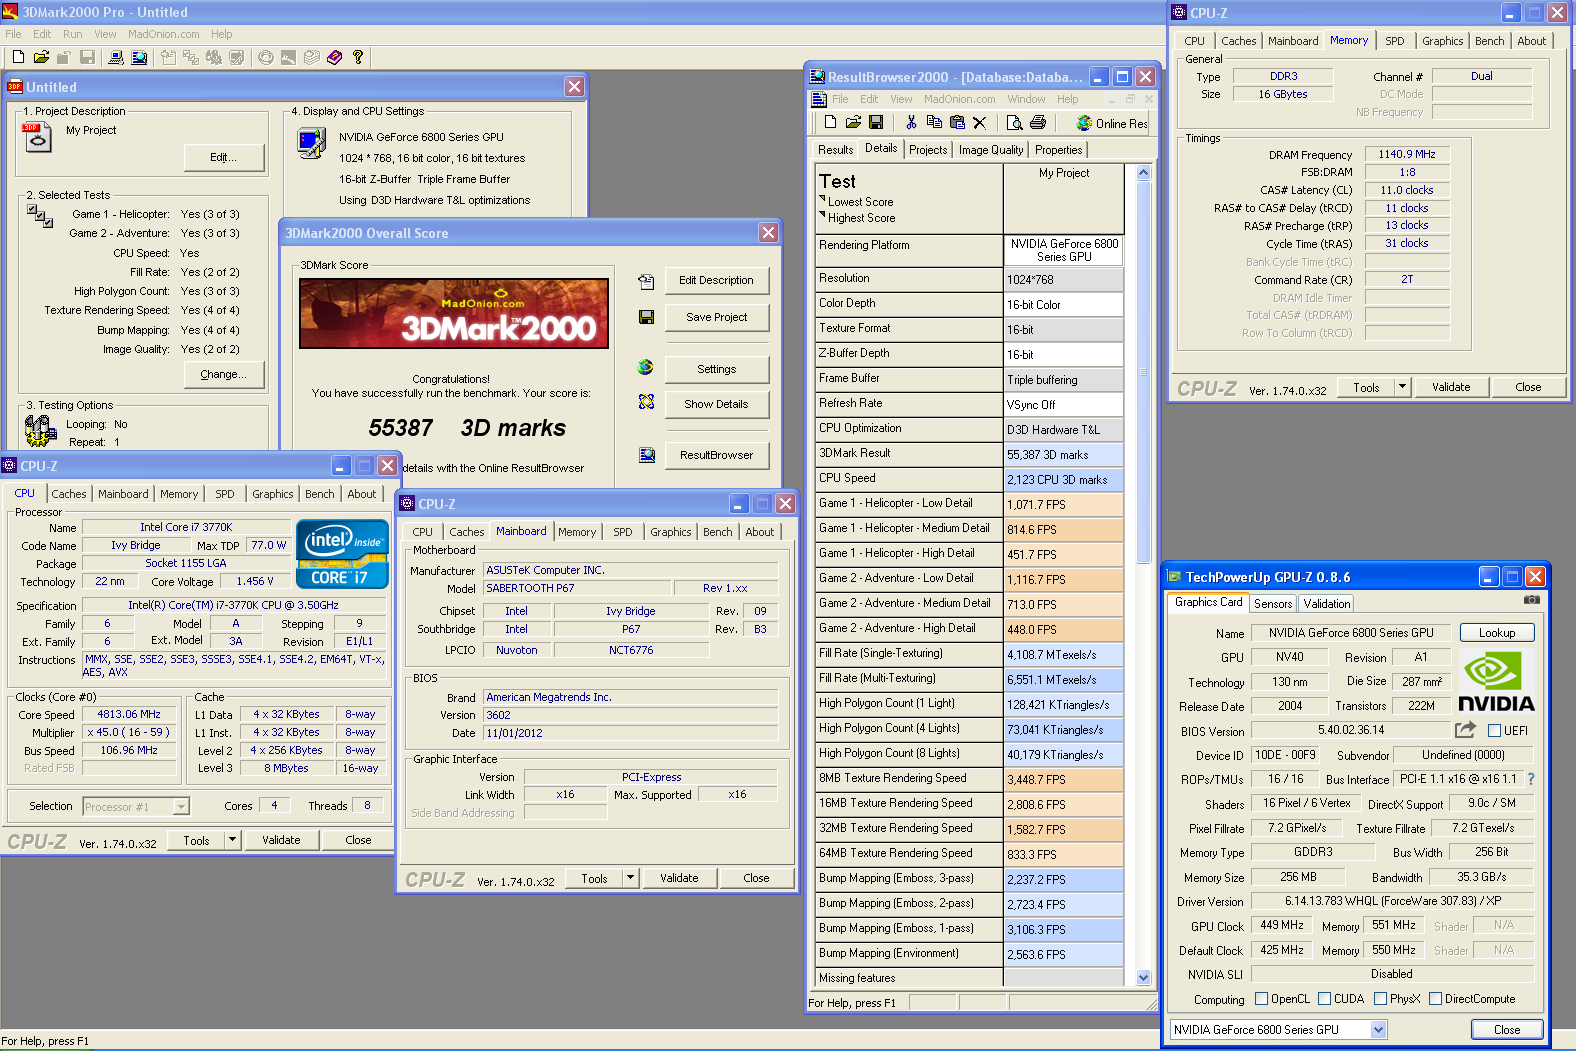The image size is (1576, 1051).
Task: Click Close button at bottom of GPU-Z
Action: pos(1507,1030)
